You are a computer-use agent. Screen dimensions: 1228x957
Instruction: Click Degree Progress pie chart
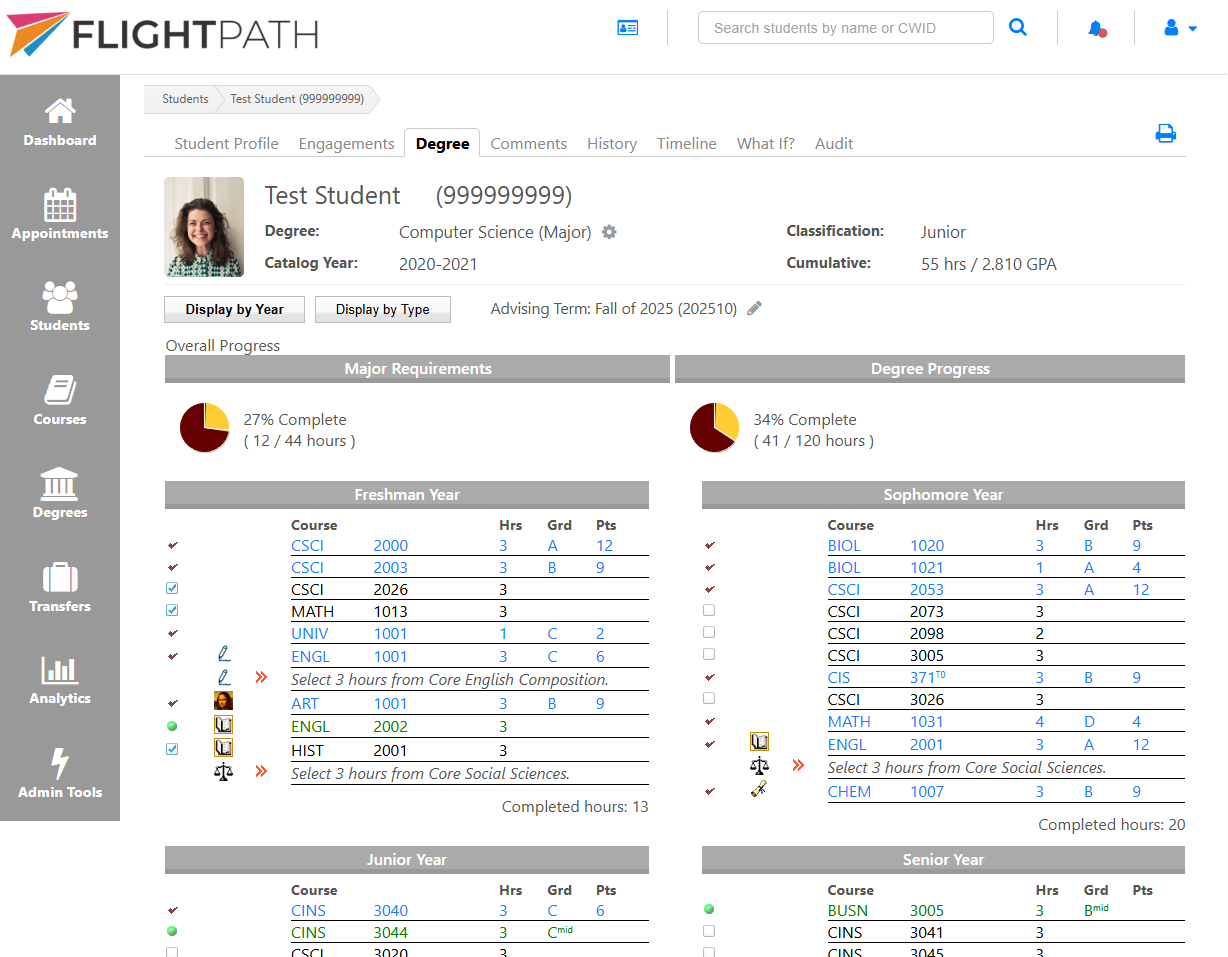click(x=715, y=427)
